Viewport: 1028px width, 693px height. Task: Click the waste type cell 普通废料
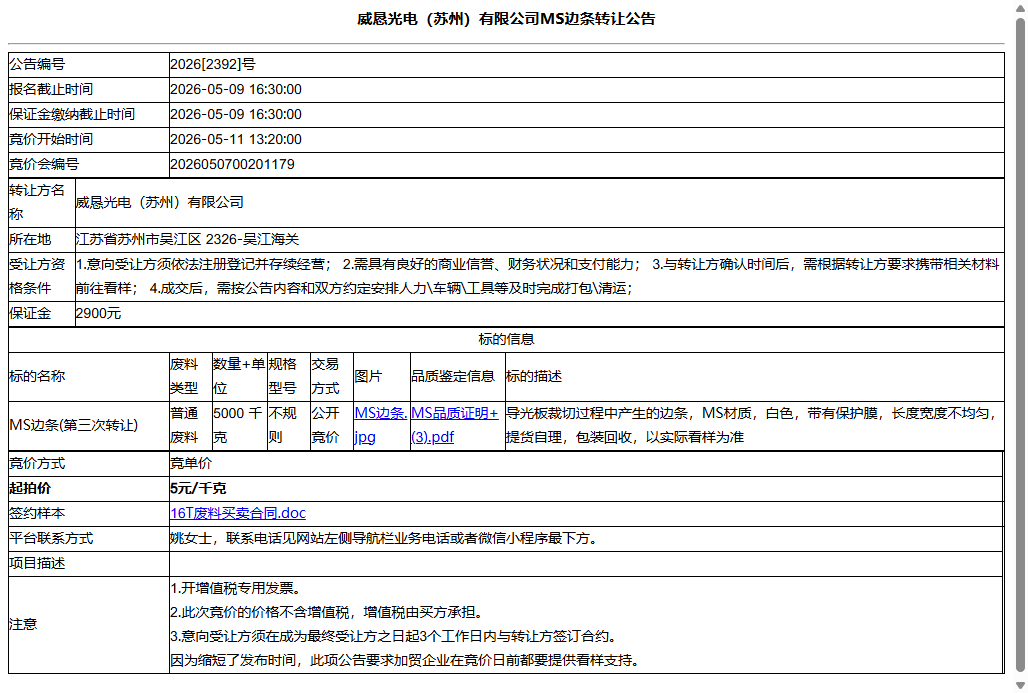point(189,425)
